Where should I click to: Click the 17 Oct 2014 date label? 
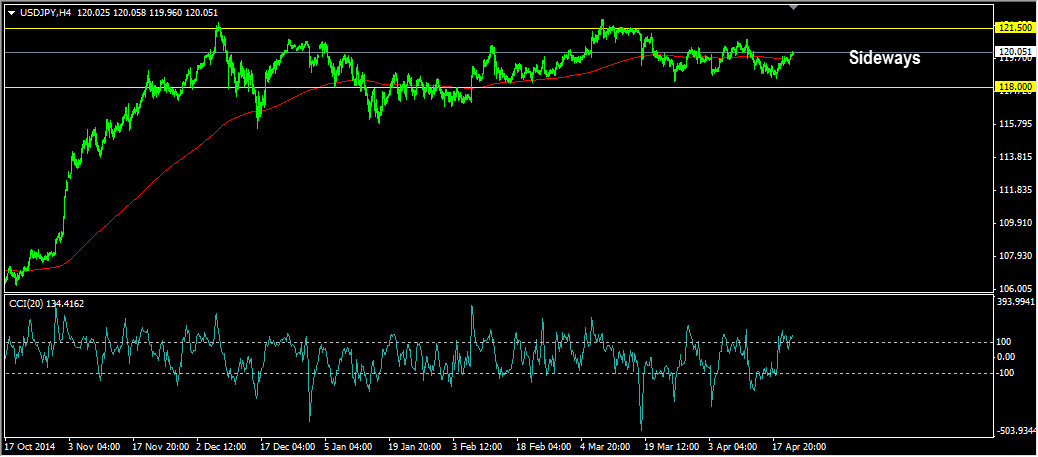click(32, 446)
